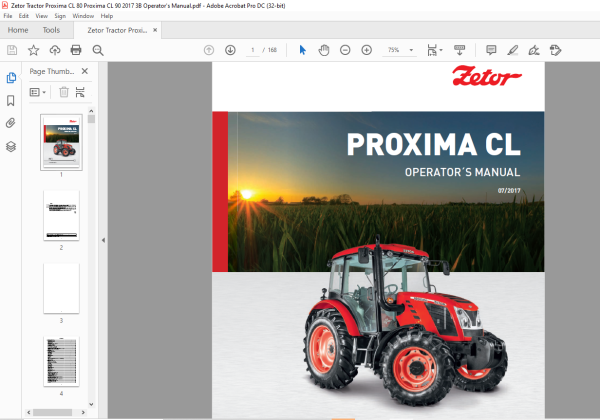Click the print pages icon in thumbnails panel

tap(80, 92)
